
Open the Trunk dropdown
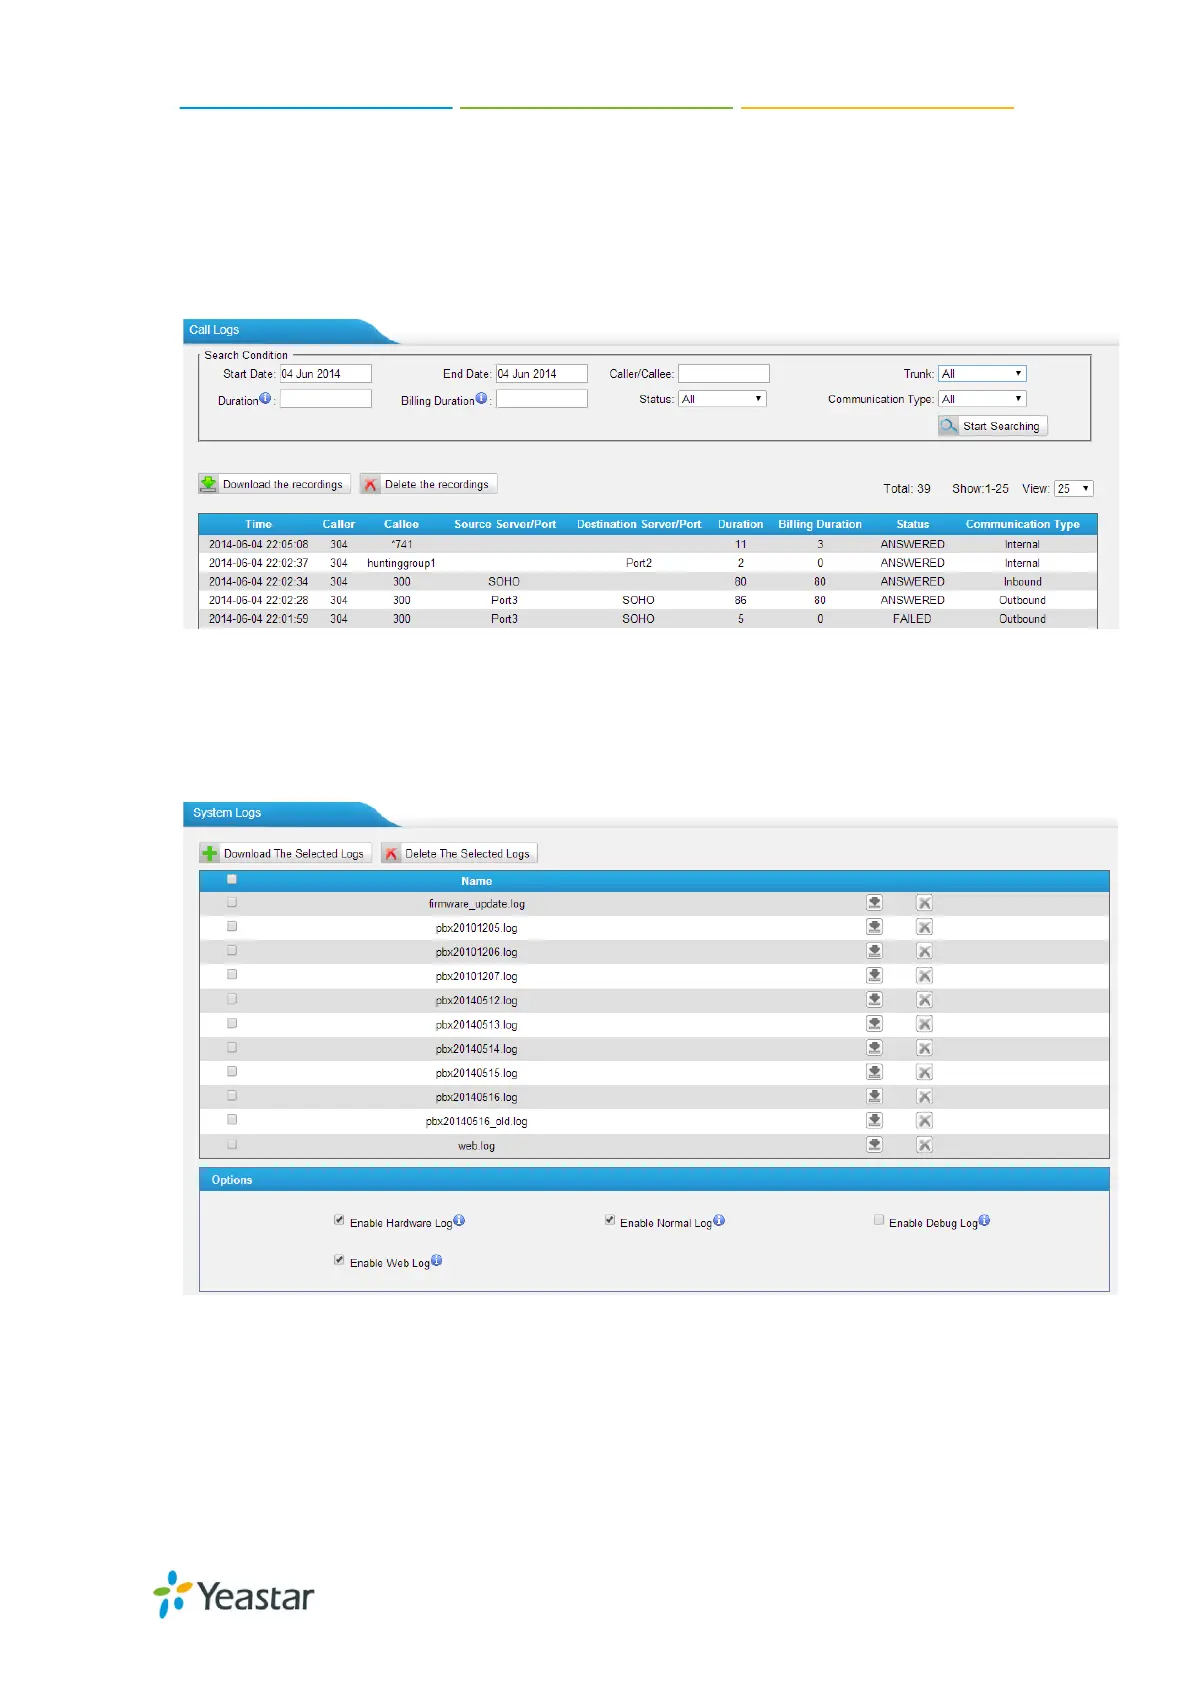coord(982,374)
